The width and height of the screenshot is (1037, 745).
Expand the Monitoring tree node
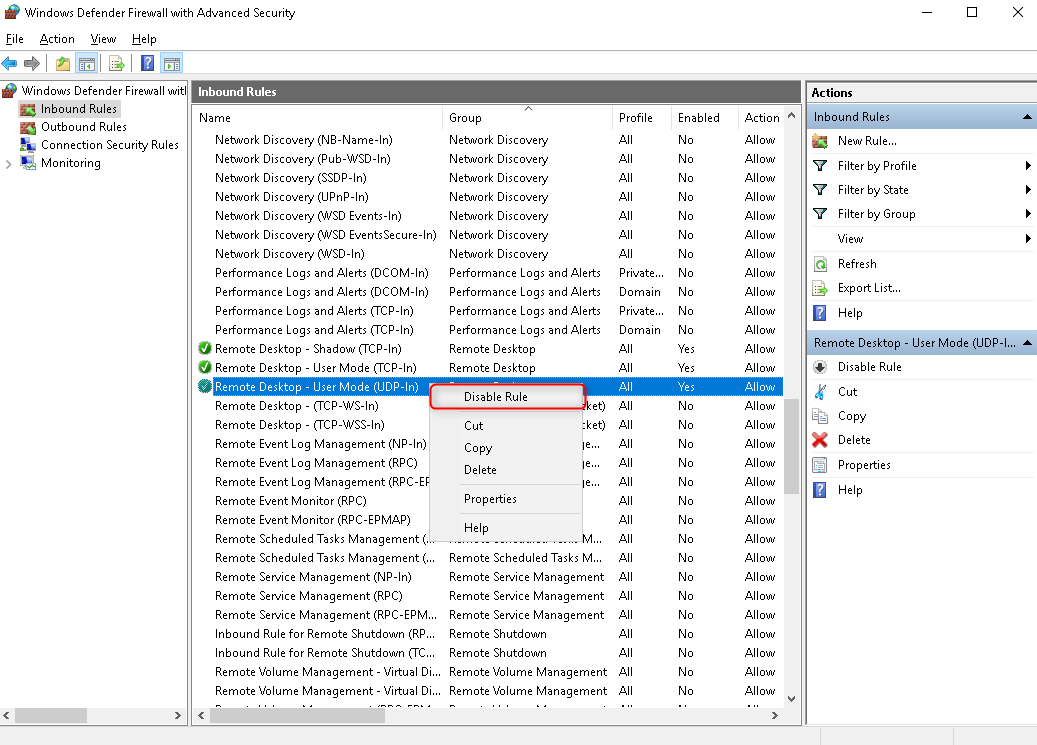click(x=9, y=163)
